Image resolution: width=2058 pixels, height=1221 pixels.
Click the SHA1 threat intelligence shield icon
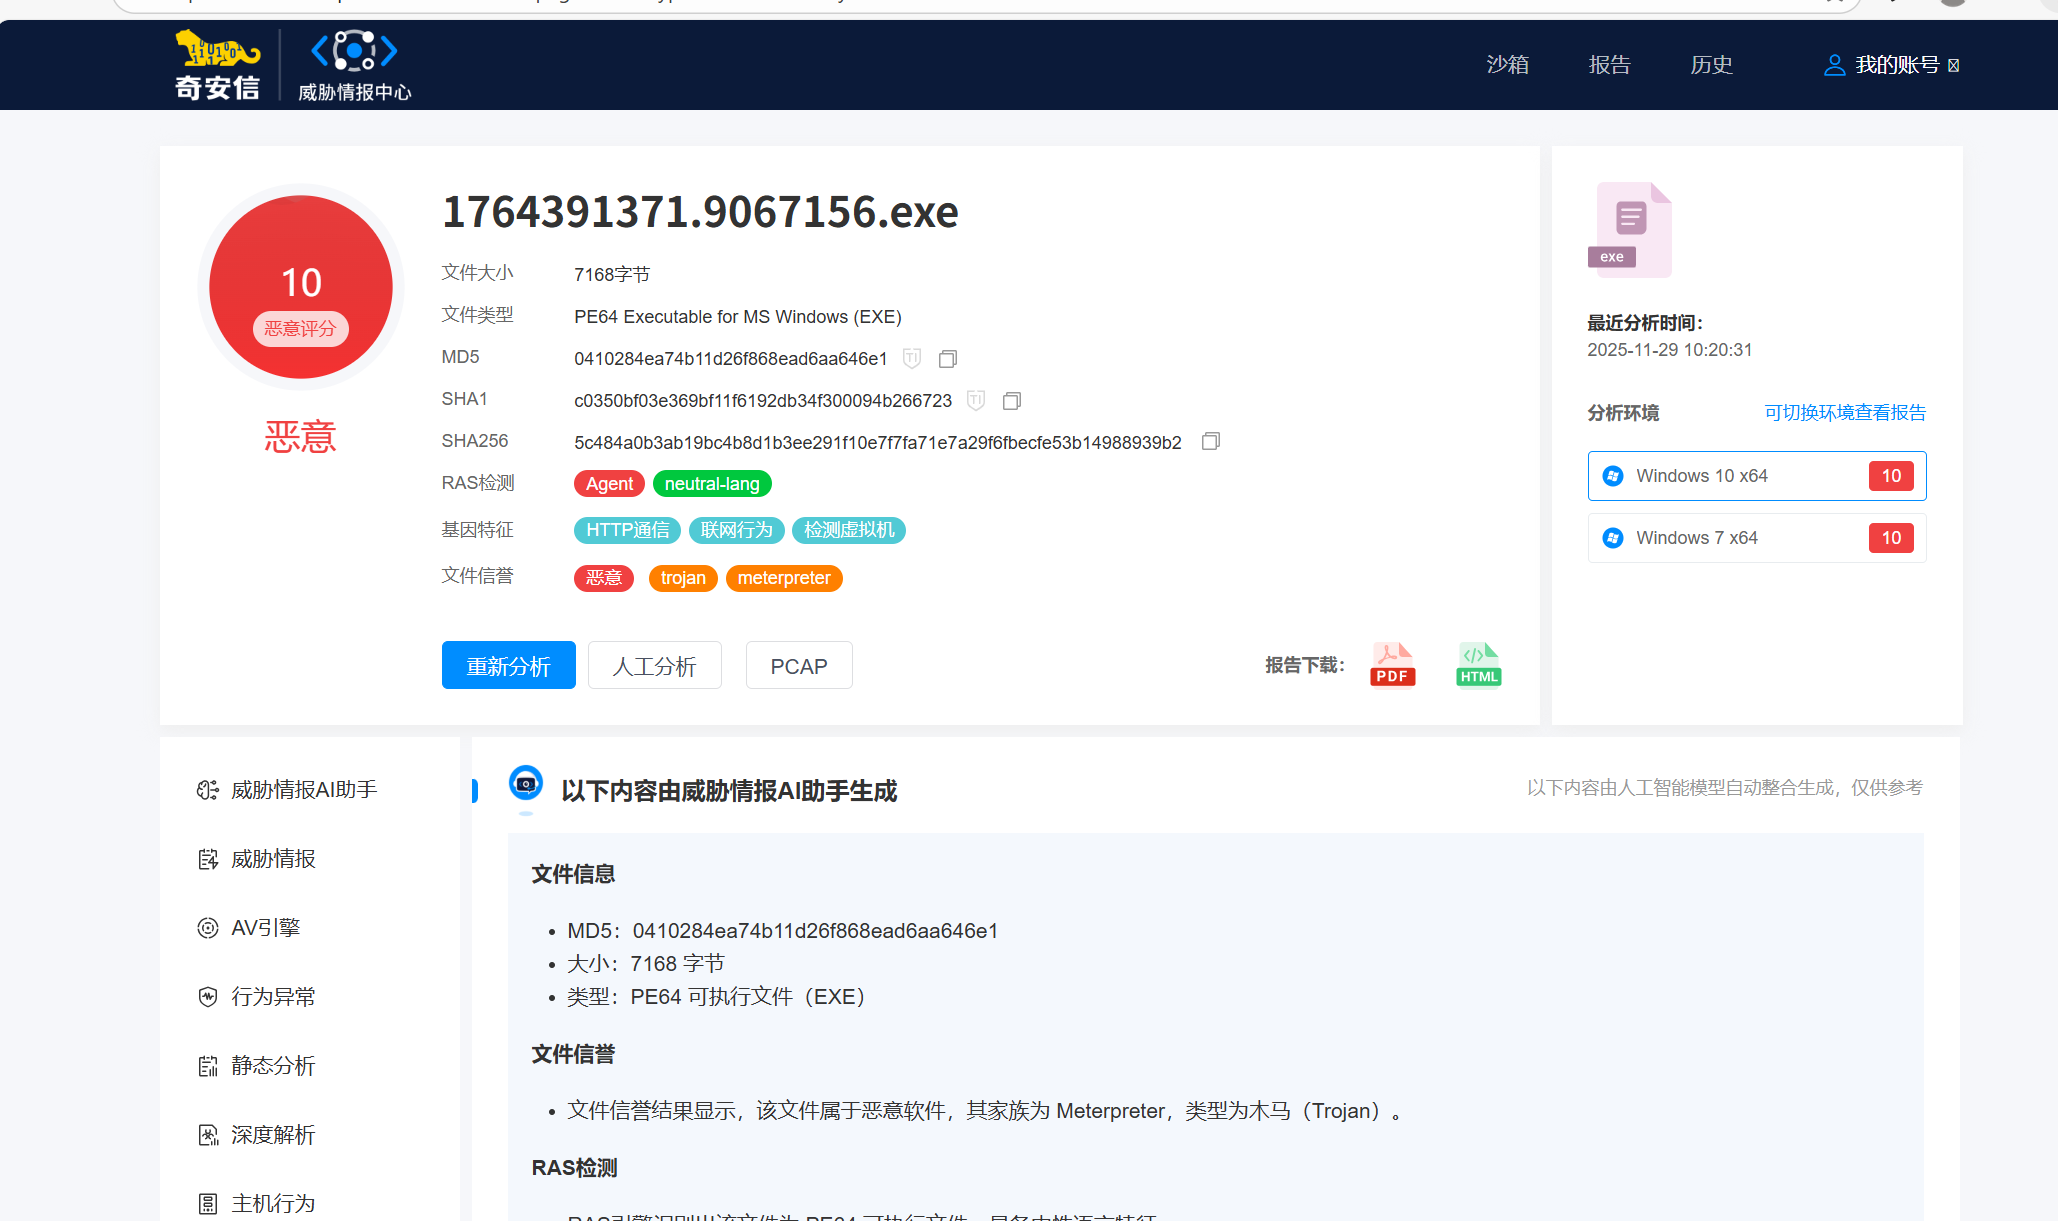click(976, 400)
